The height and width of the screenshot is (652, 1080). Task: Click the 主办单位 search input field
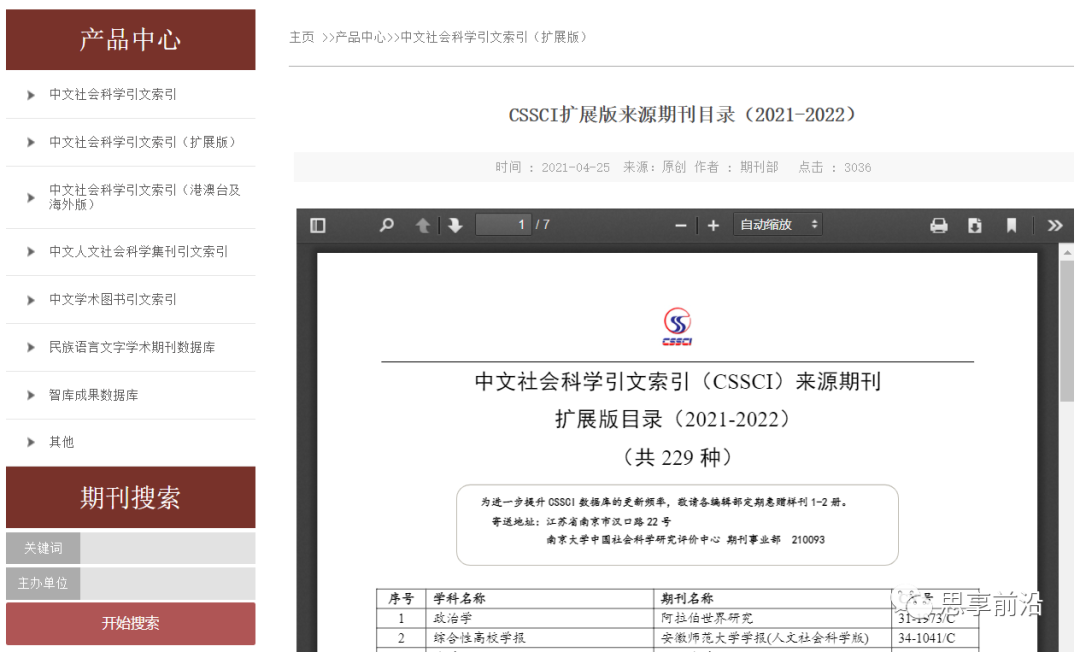click(x=167, y=583)
